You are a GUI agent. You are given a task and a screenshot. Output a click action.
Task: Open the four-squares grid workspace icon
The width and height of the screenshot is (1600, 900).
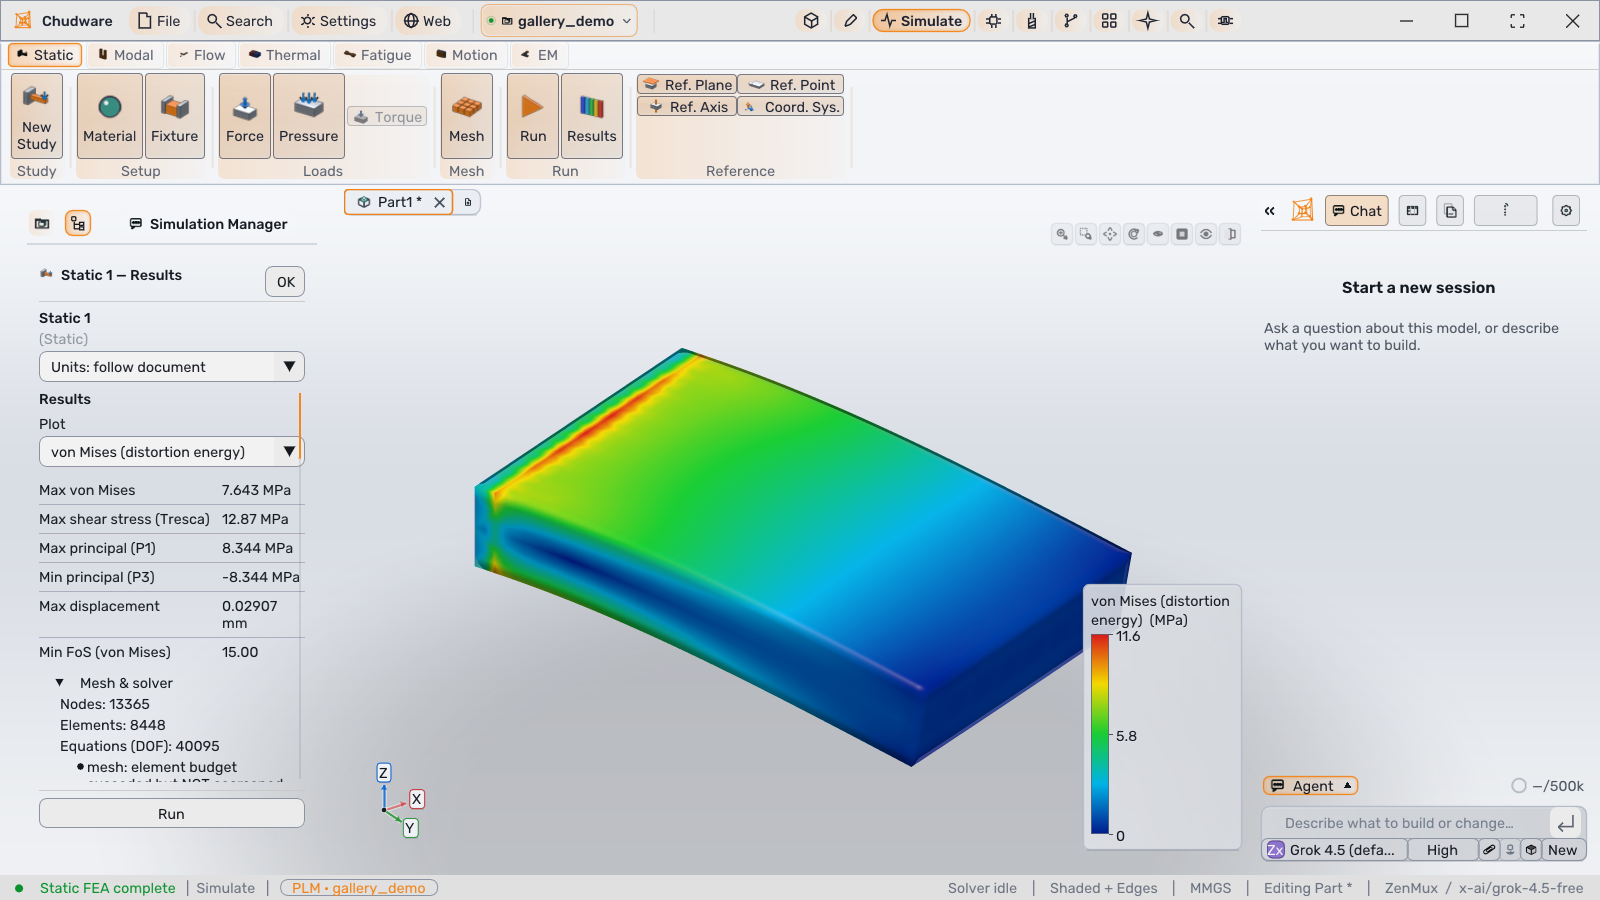coord(1109,20)
